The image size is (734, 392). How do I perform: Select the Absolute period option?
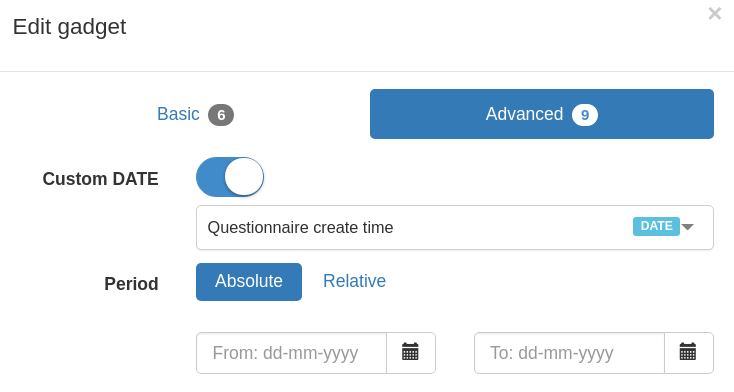click(249, 282)
